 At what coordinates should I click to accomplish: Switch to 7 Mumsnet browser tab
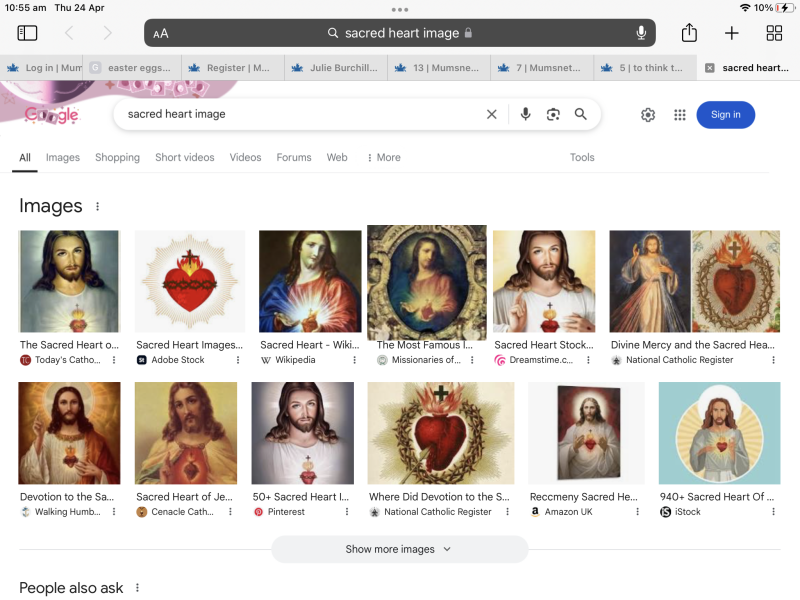(x=542, y=68)
